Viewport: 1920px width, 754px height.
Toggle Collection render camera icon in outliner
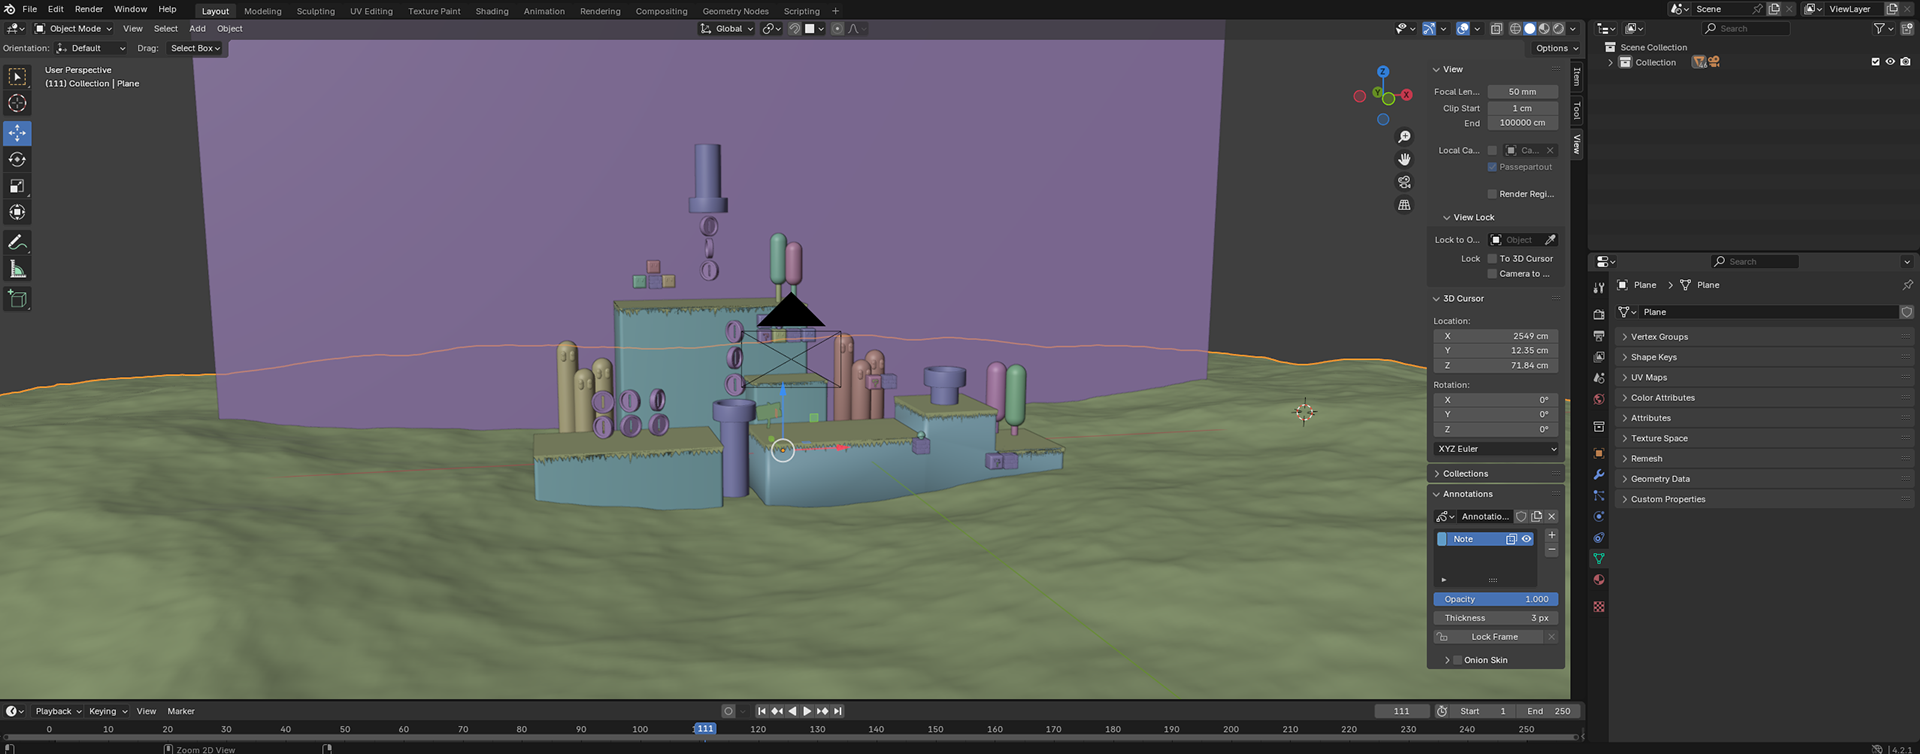pos(1905,62)
